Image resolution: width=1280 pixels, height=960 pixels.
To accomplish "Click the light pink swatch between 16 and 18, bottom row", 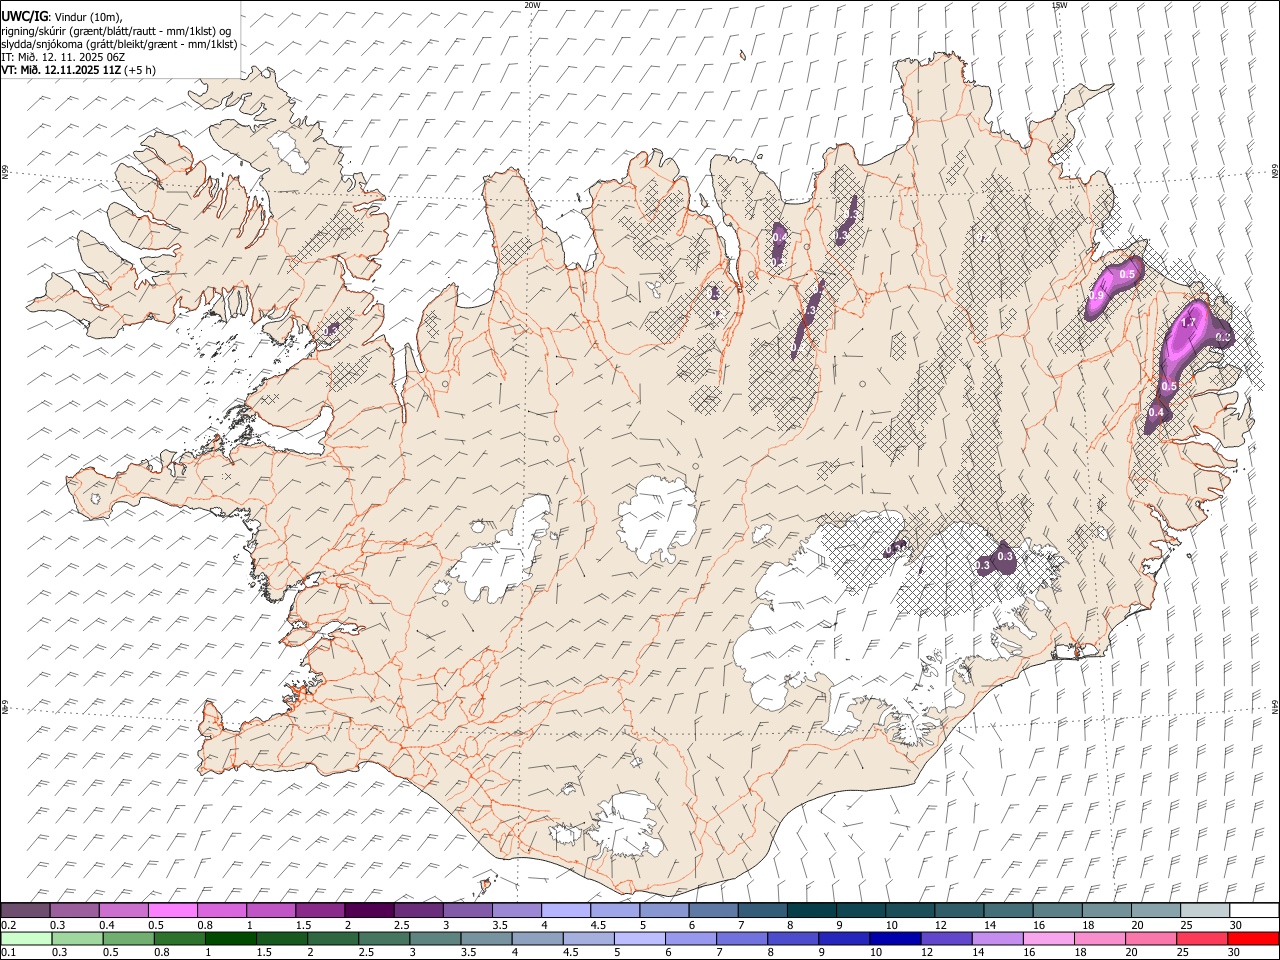I will tap(1048, 938).
